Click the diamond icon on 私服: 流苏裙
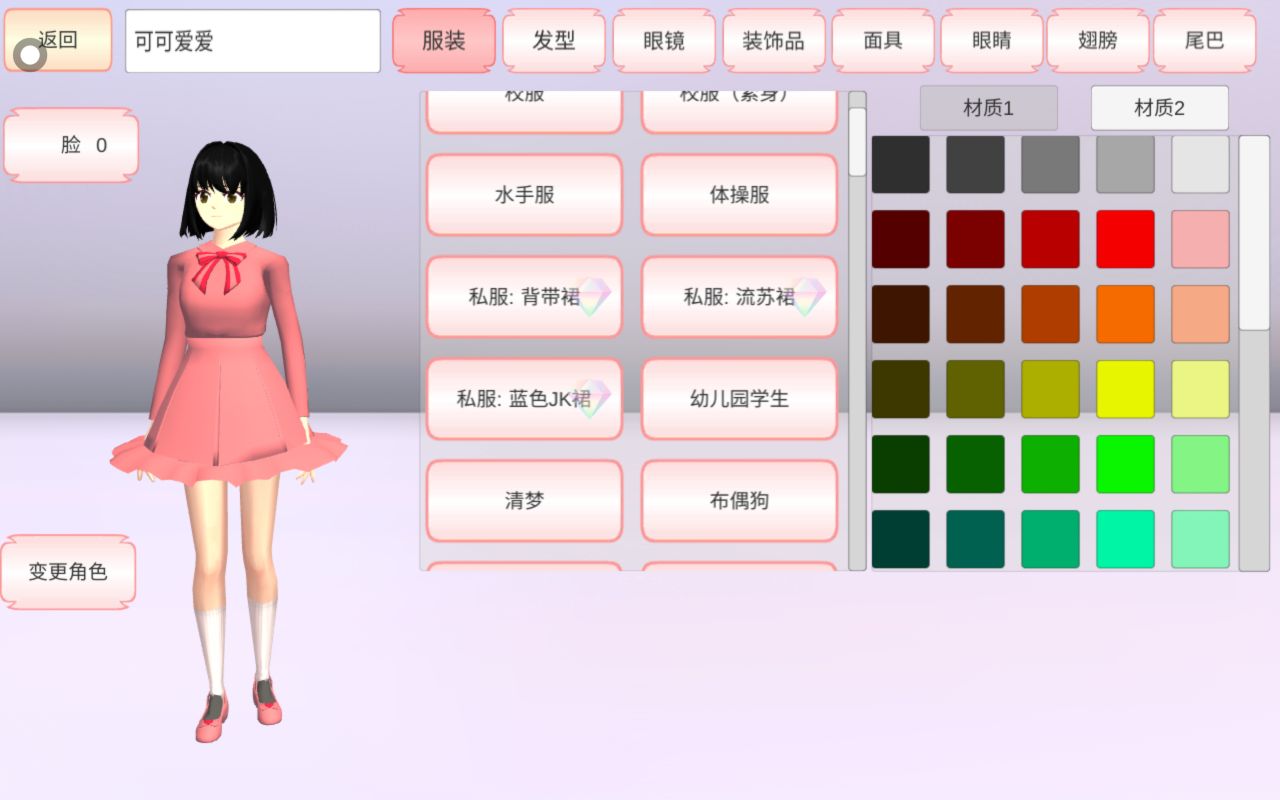1280x800 pixels. tap(807, 297)
